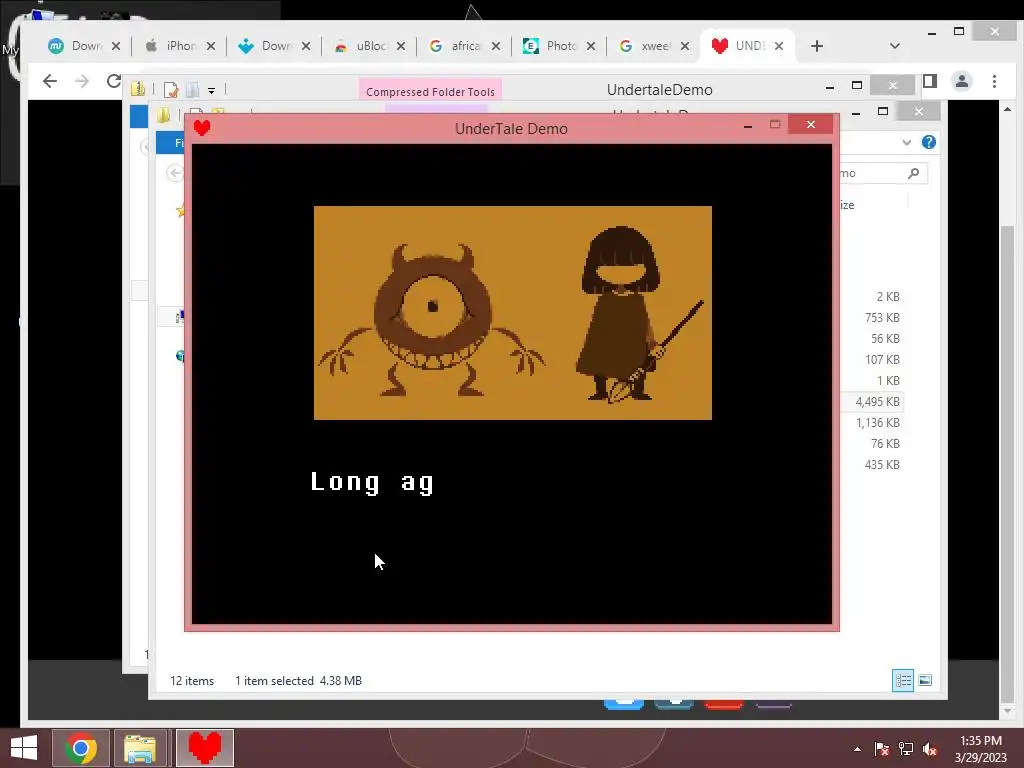Switch to the uBlock browser tab

click(371, 46)
